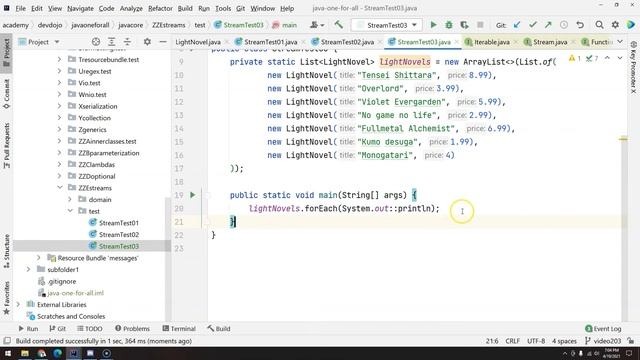Expand the ZZDoptional folder

[x=60, y=176]
